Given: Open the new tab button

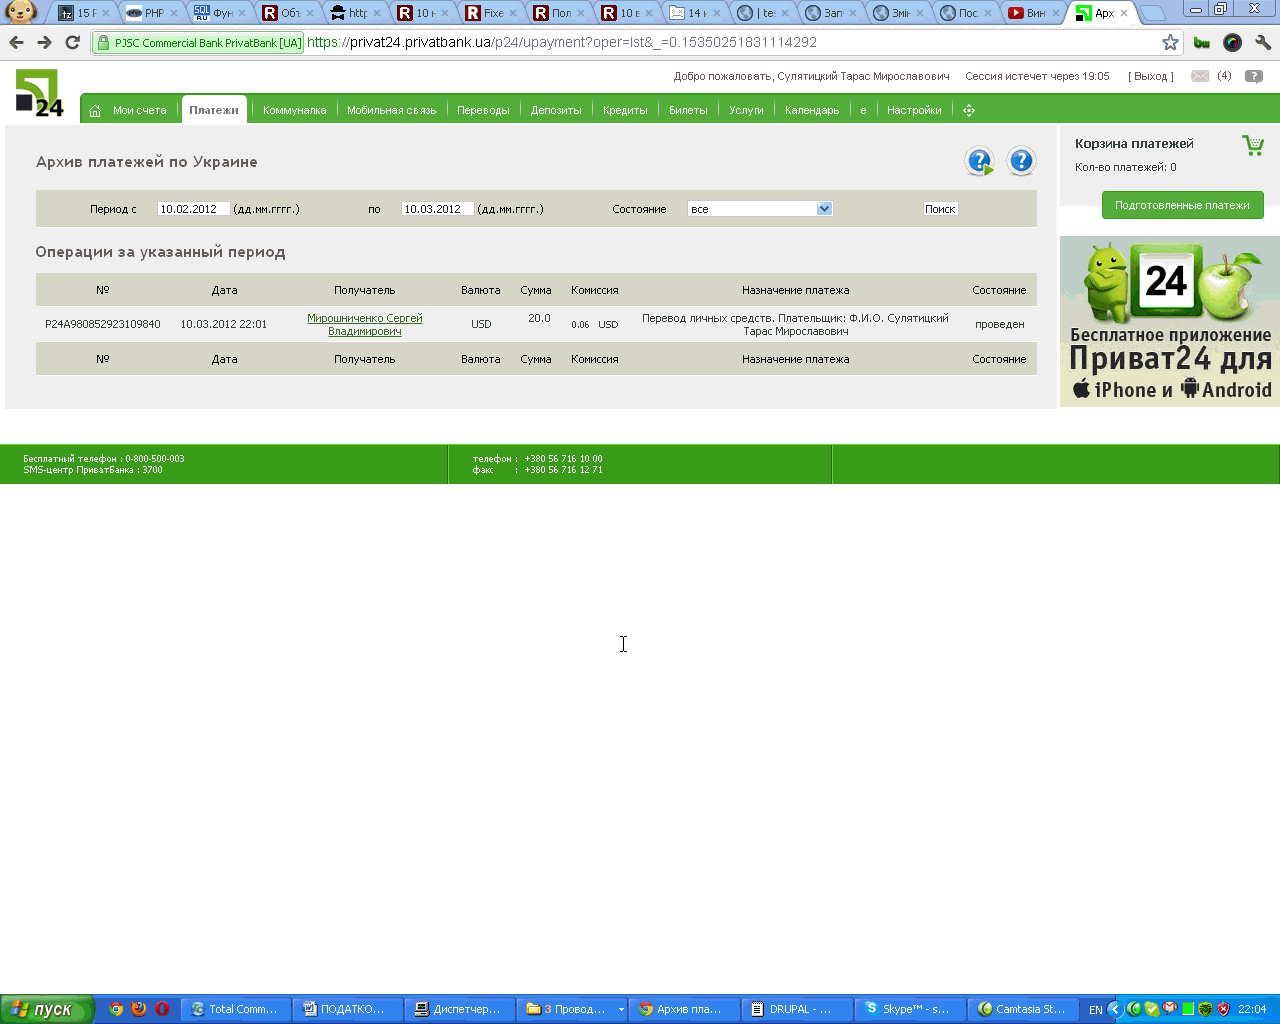Looking at the screenshot, I should [x=1153, y=13].
